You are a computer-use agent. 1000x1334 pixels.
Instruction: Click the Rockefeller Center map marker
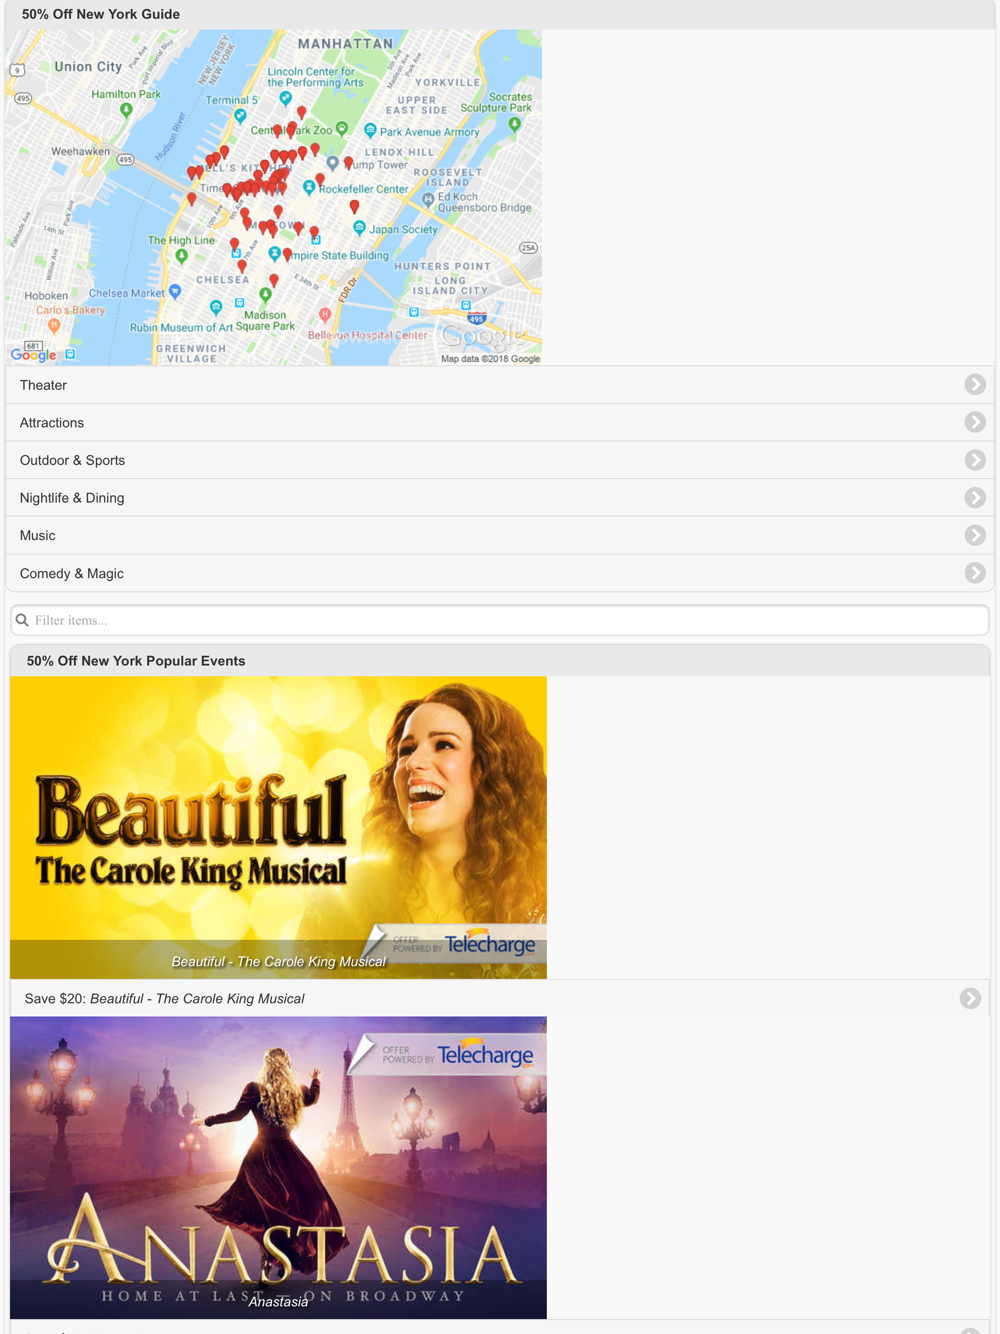click(x=309, y=187)
